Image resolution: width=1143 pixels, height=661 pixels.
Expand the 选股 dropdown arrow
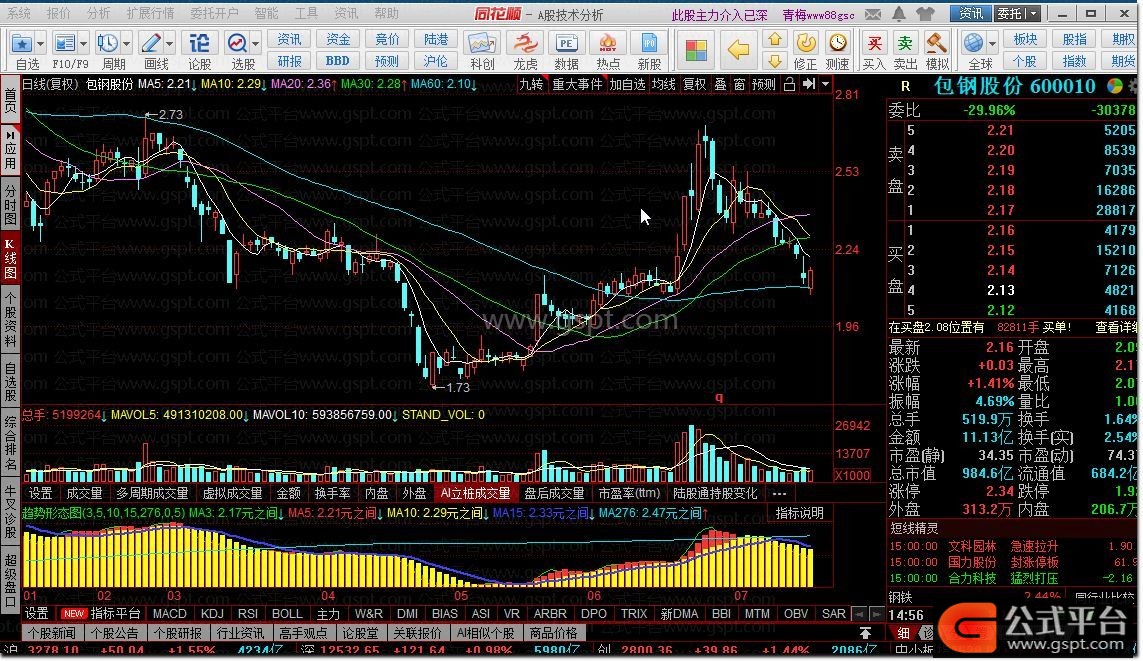tap(255, 44)
